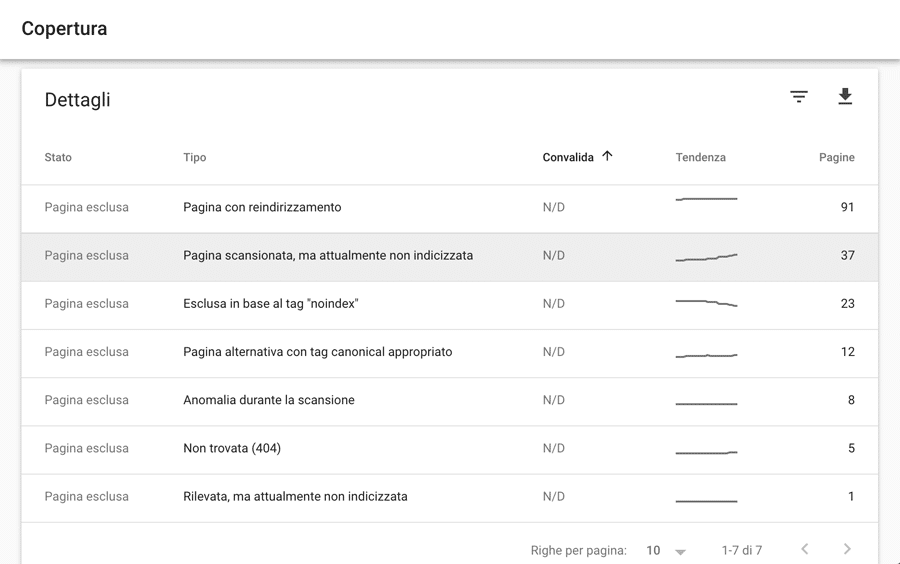Viewport: 900px width, 564px height.
Task: Open 'Pagina scansionata, ma attualmente non indicizzata' row
Action: click(449, 257)
